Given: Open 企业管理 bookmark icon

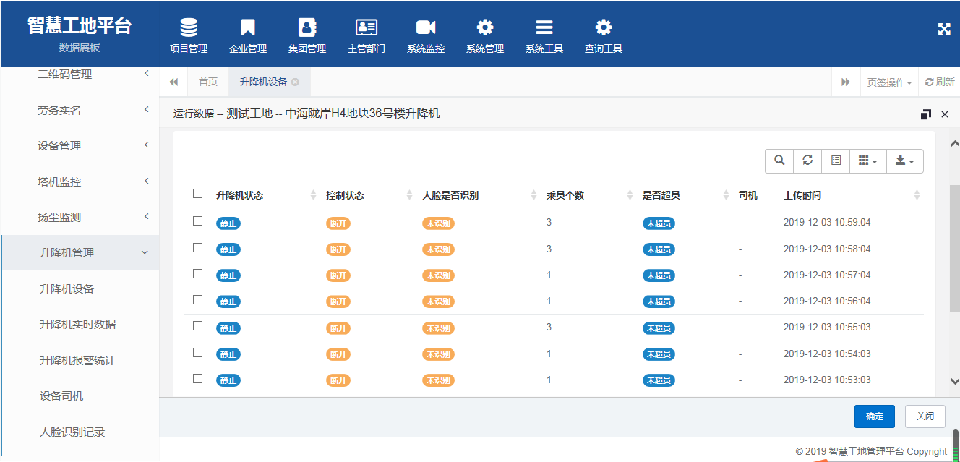Looking at the screenshot, I should pyautogui.click(x=247, y=28).
